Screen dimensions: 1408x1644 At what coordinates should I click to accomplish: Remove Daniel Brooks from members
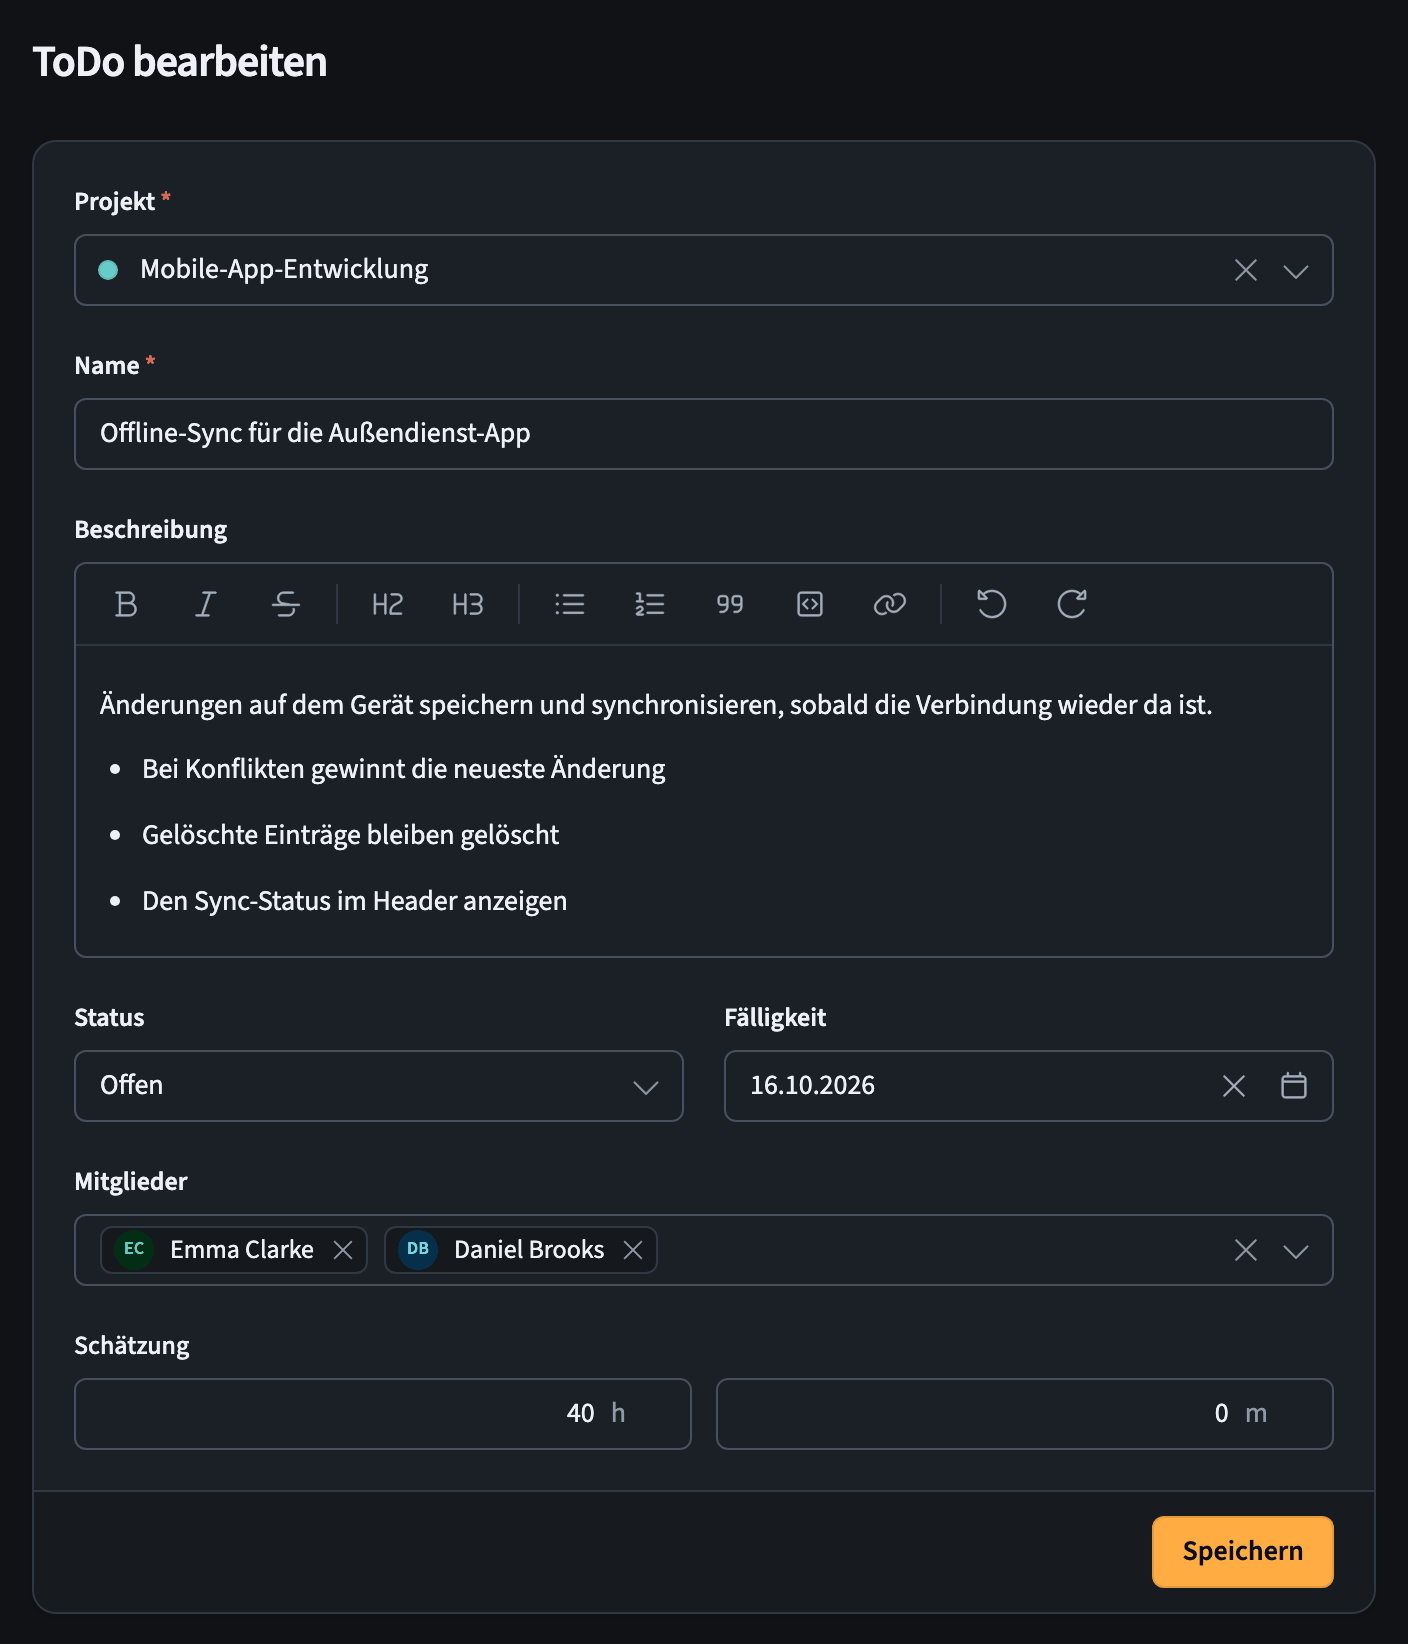tap(633, 1250)
